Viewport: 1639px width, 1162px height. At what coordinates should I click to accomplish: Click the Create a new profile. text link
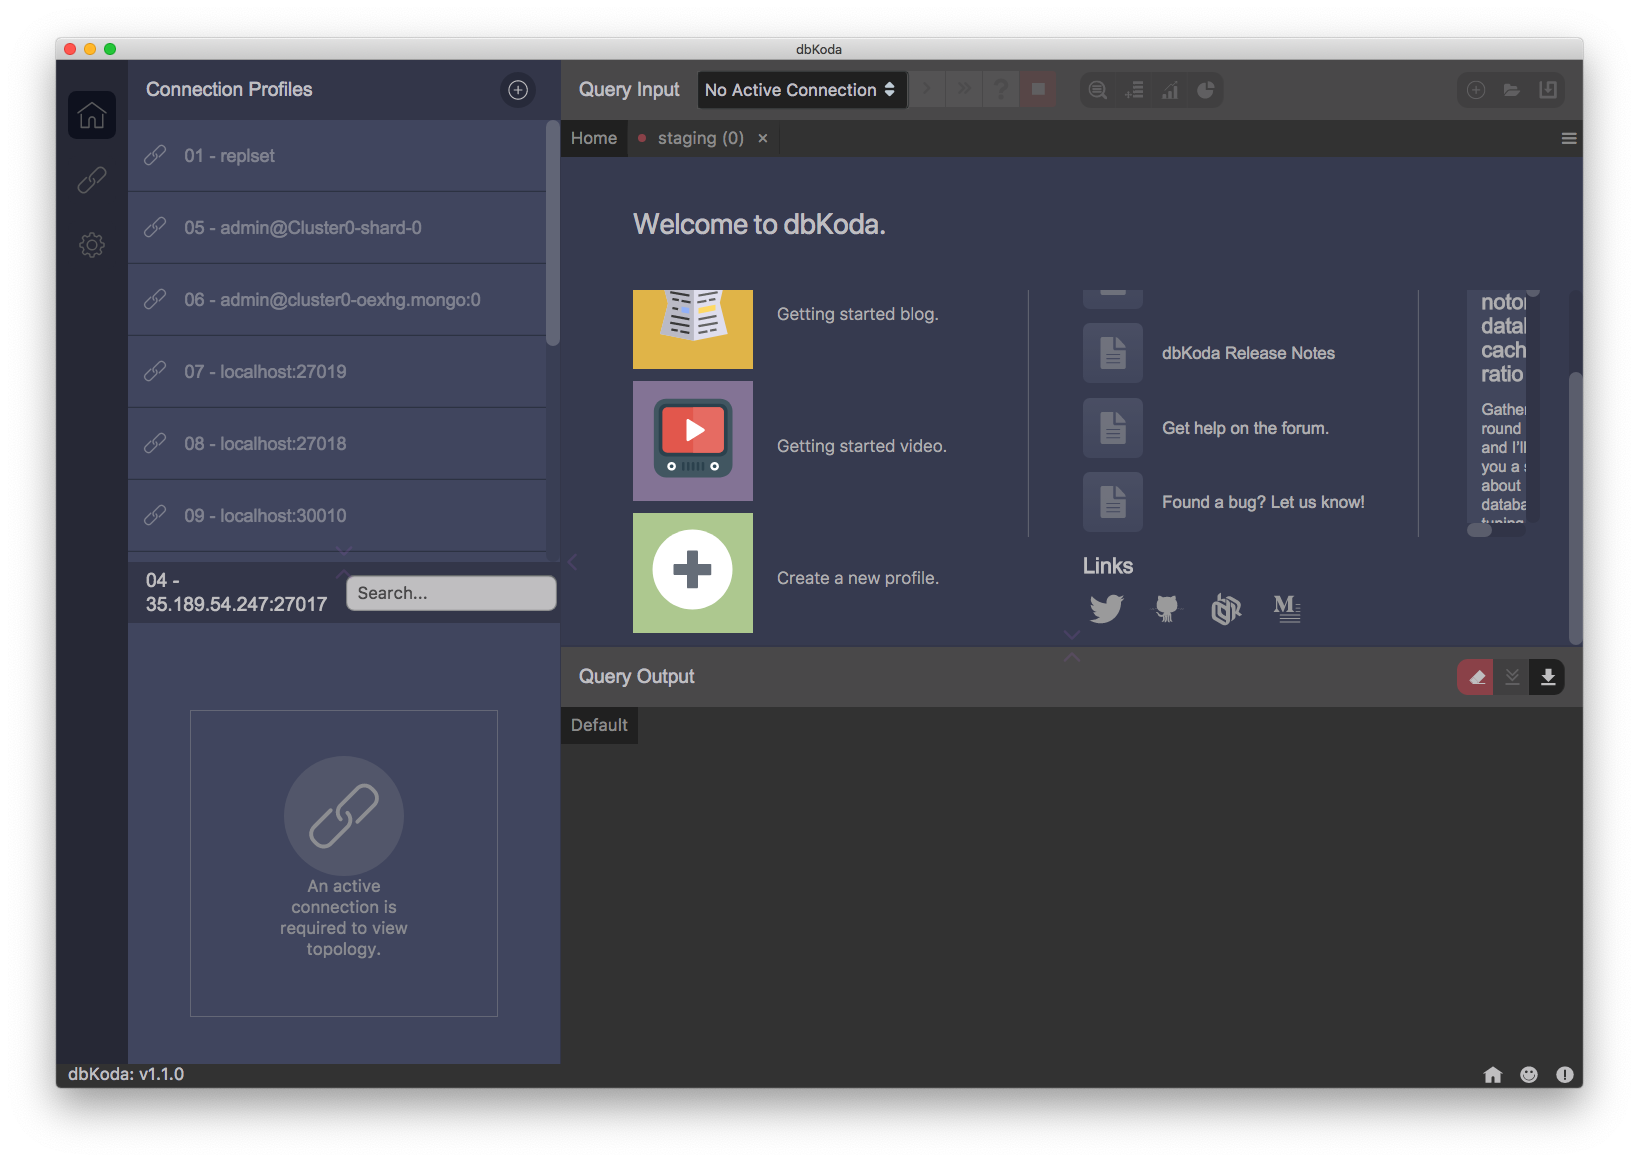857,578
